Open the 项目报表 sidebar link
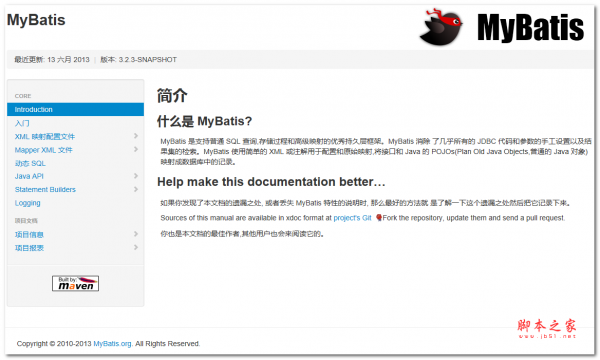 [29, 248]
